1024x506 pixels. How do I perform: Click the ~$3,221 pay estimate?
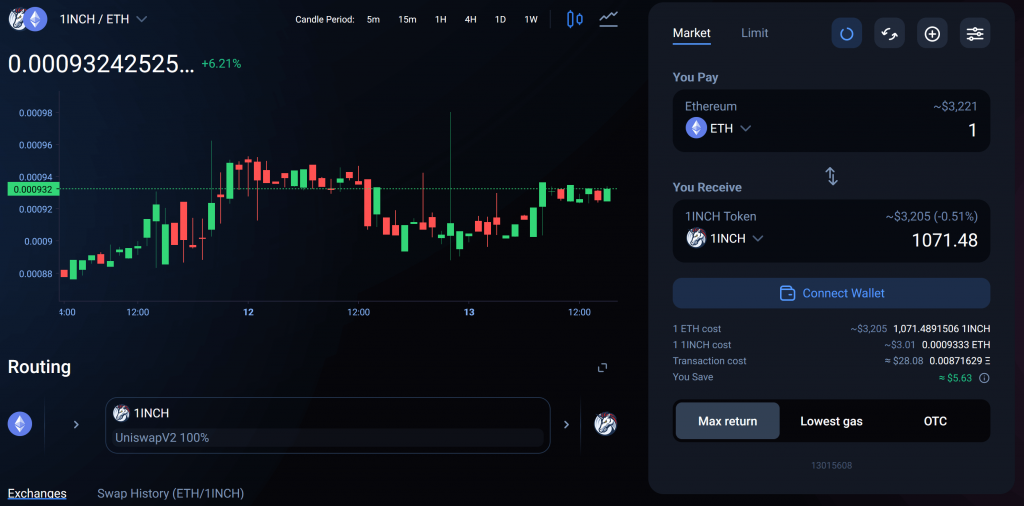click(x=955, y=106)
